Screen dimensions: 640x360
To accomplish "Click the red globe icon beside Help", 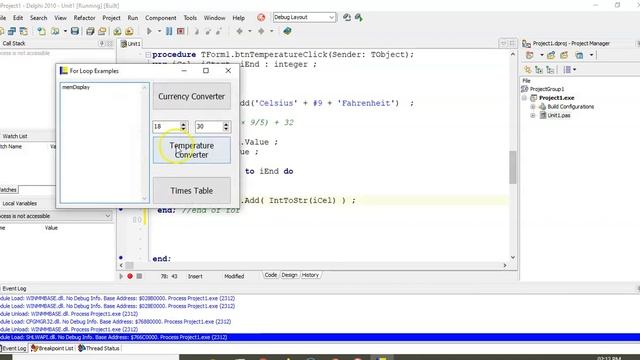I will (261, 18).
